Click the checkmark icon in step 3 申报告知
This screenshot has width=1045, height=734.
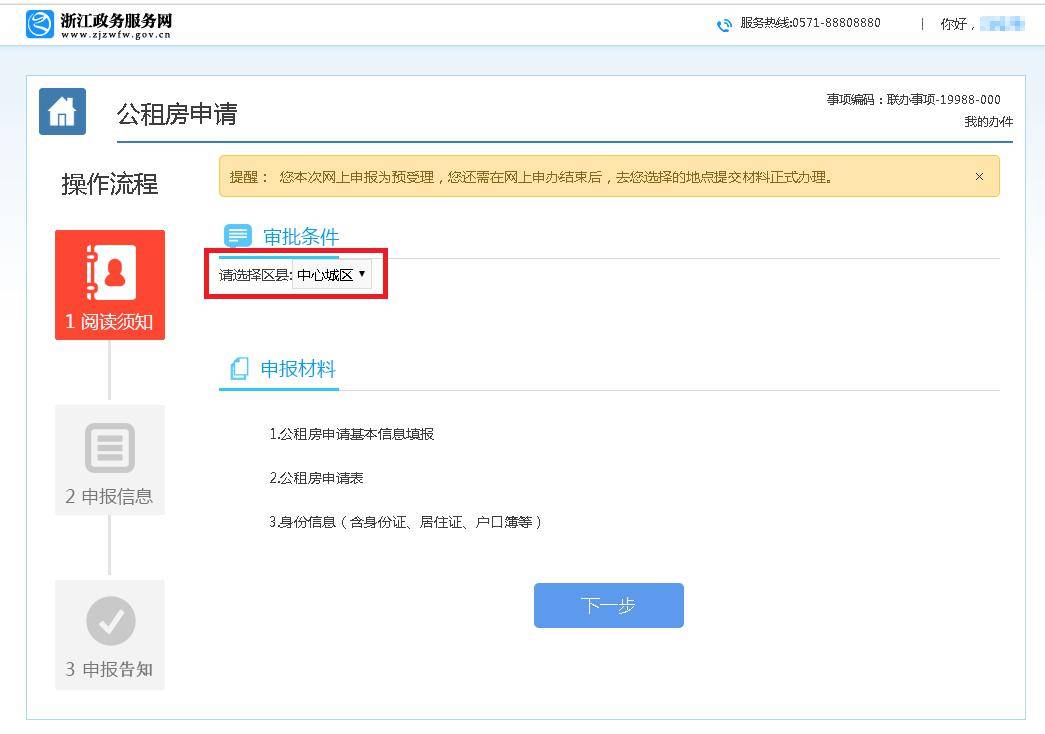point(110,622)
